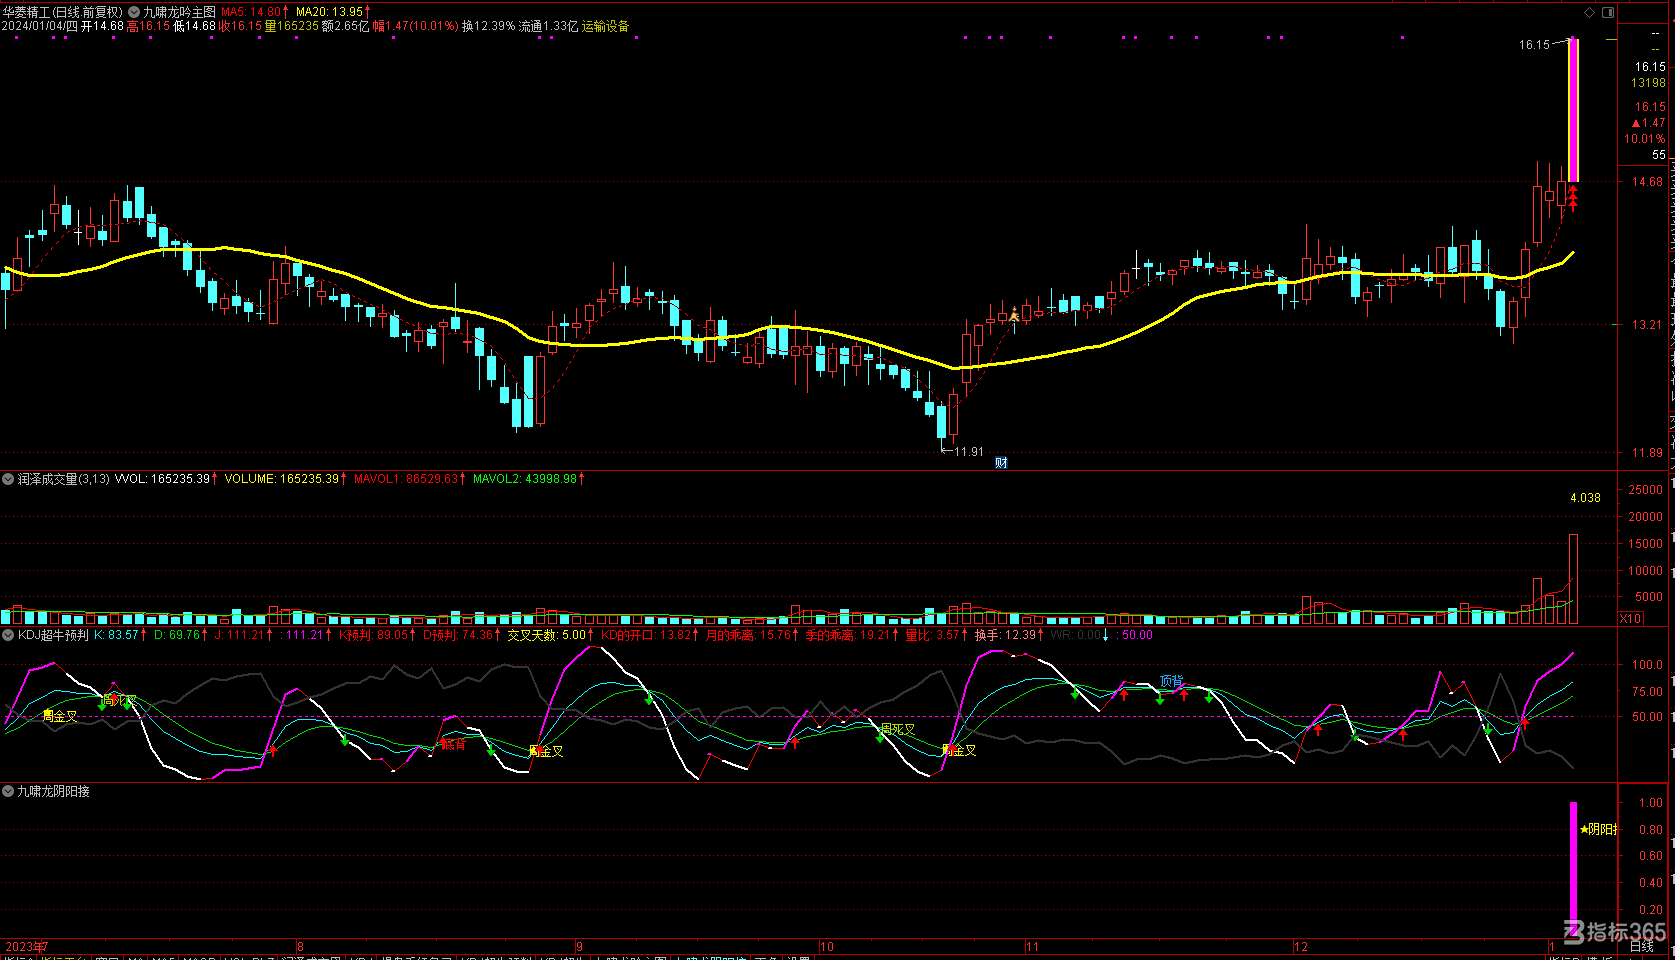The height and width of the screenshot is (960, 1675).
Task: Click the 14.68 price axis label
Action: coord(1647,182)
